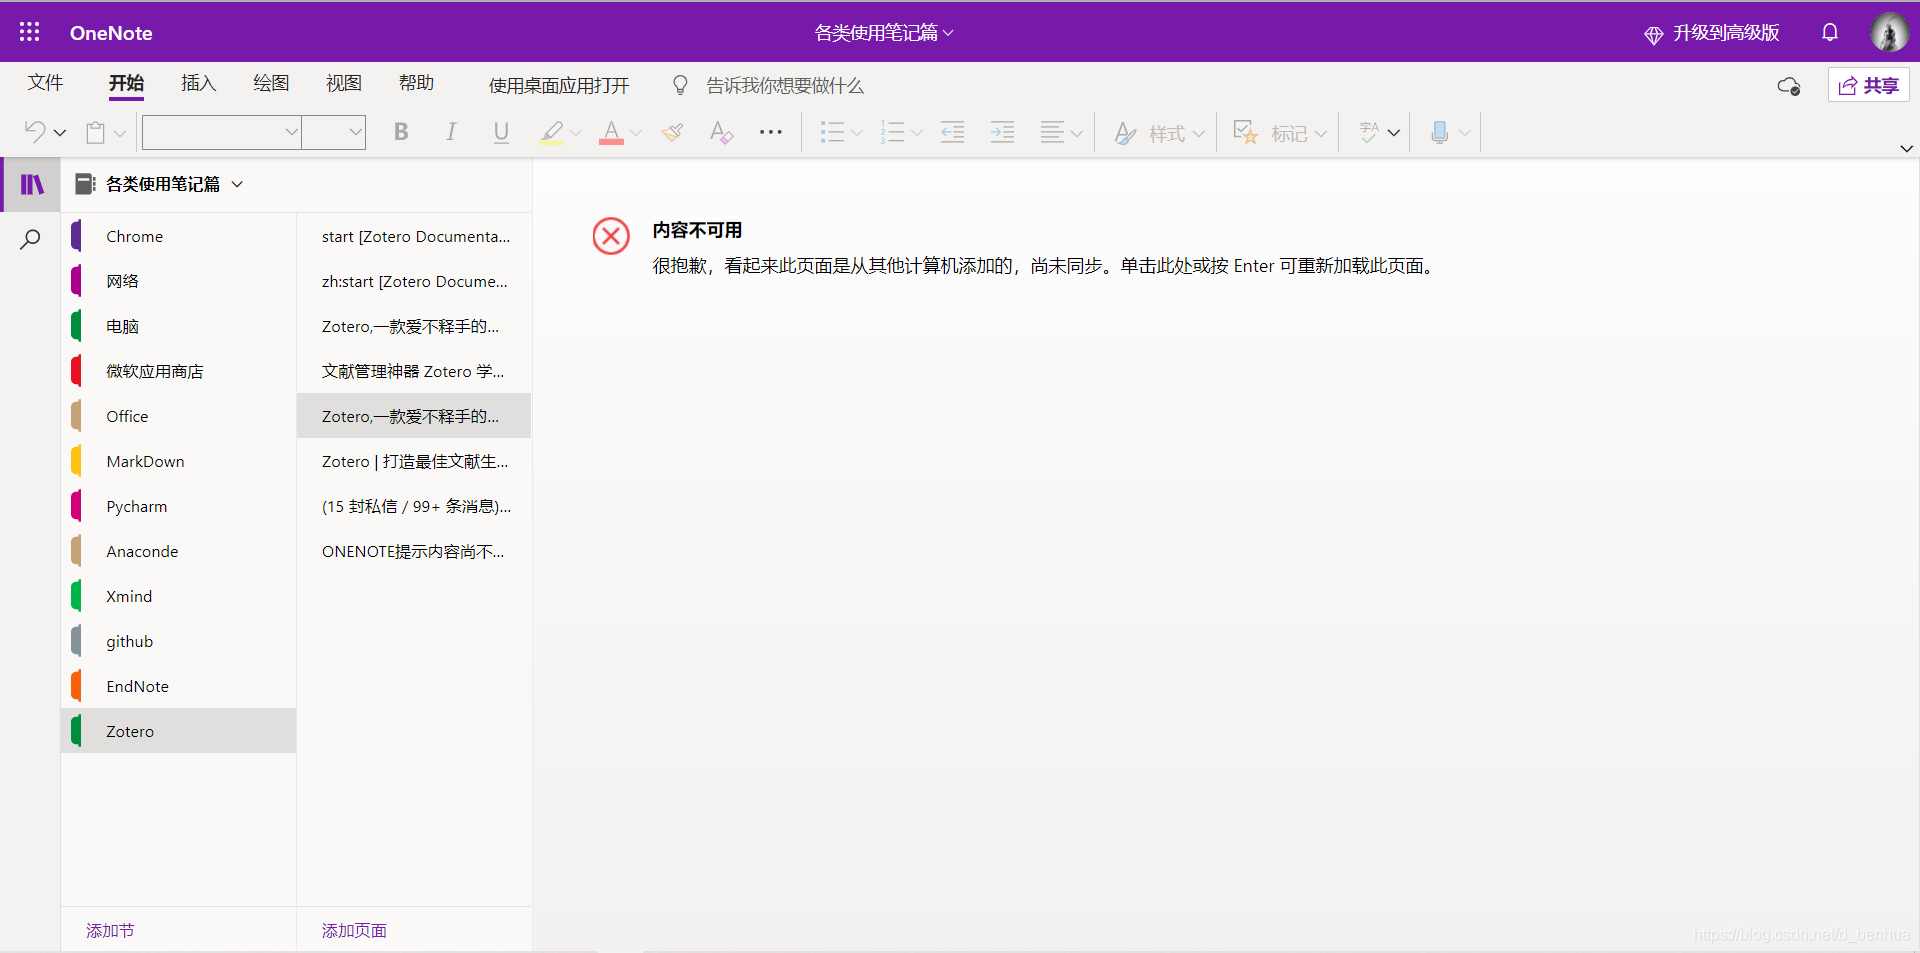Open the 绘图 ribbon tab
The width and height of the screenshot is (1920, 953).
point(269,84)
